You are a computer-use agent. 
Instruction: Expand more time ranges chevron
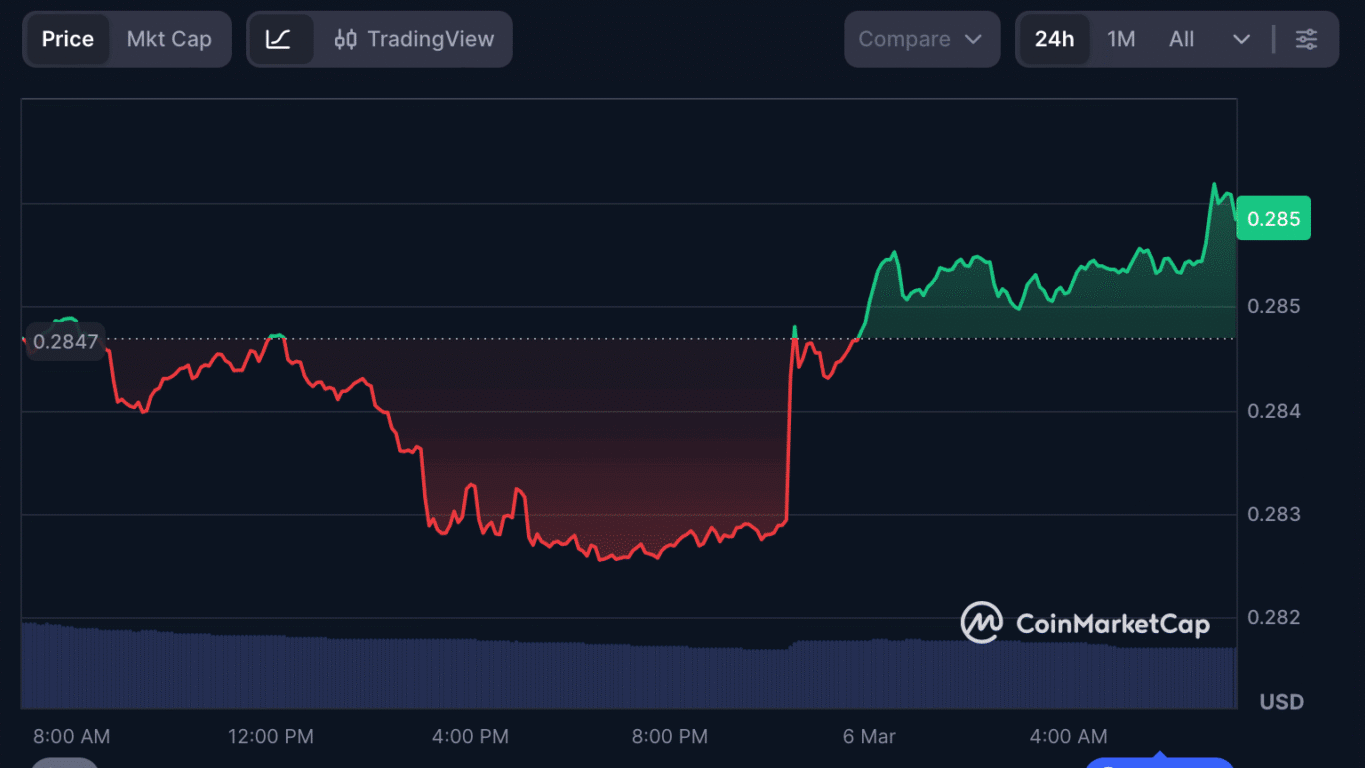point(1241,40)
